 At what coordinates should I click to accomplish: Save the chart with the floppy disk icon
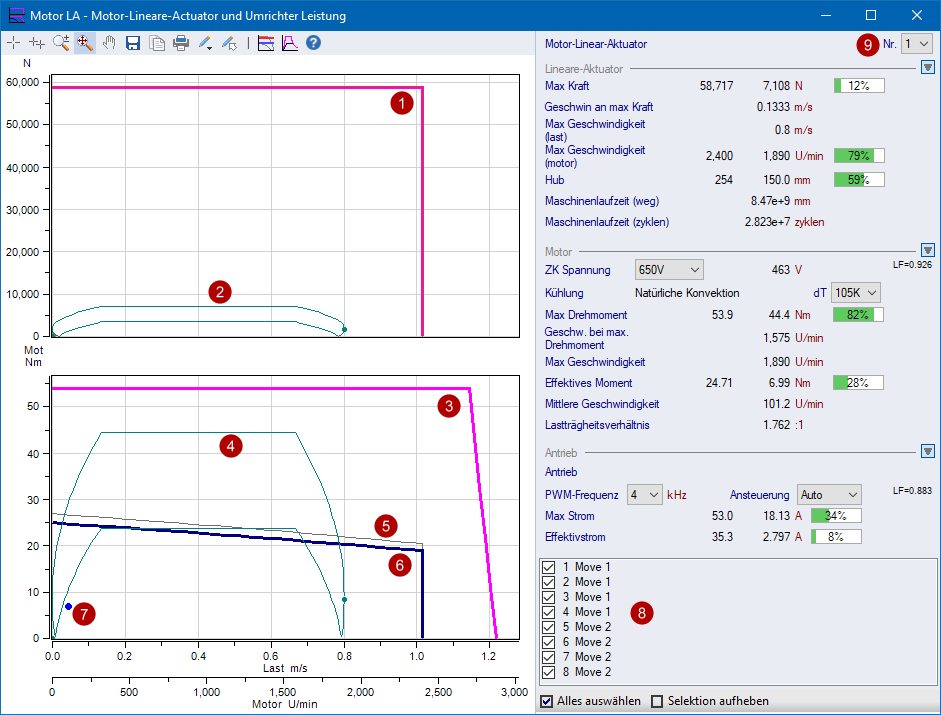click(133, 43)
